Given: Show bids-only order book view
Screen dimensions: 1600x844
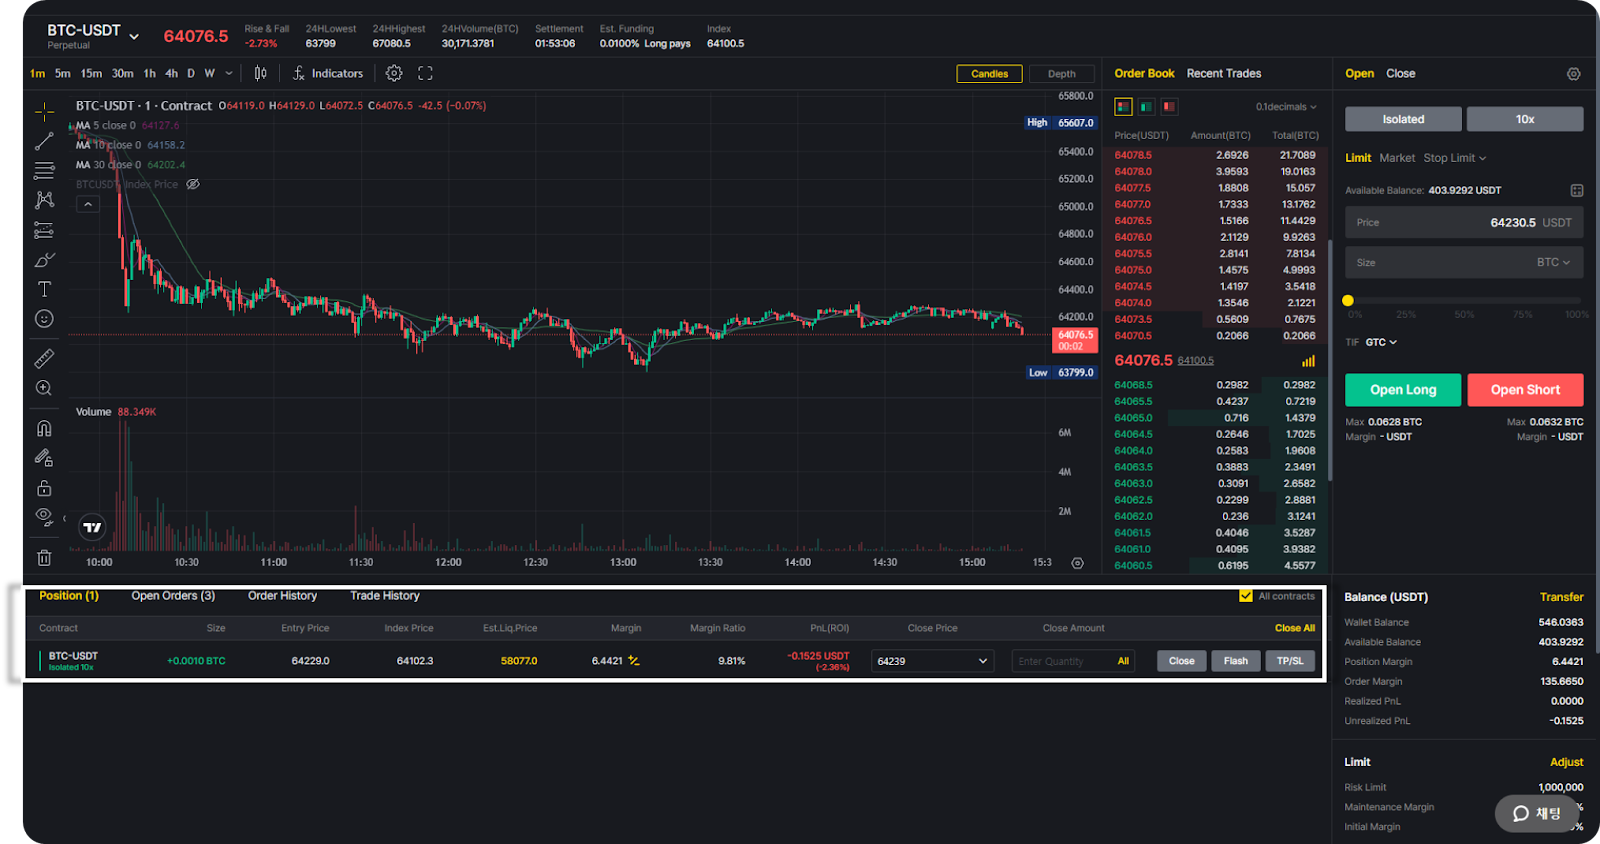Looking at the screenshot, I should point(1146,106).
